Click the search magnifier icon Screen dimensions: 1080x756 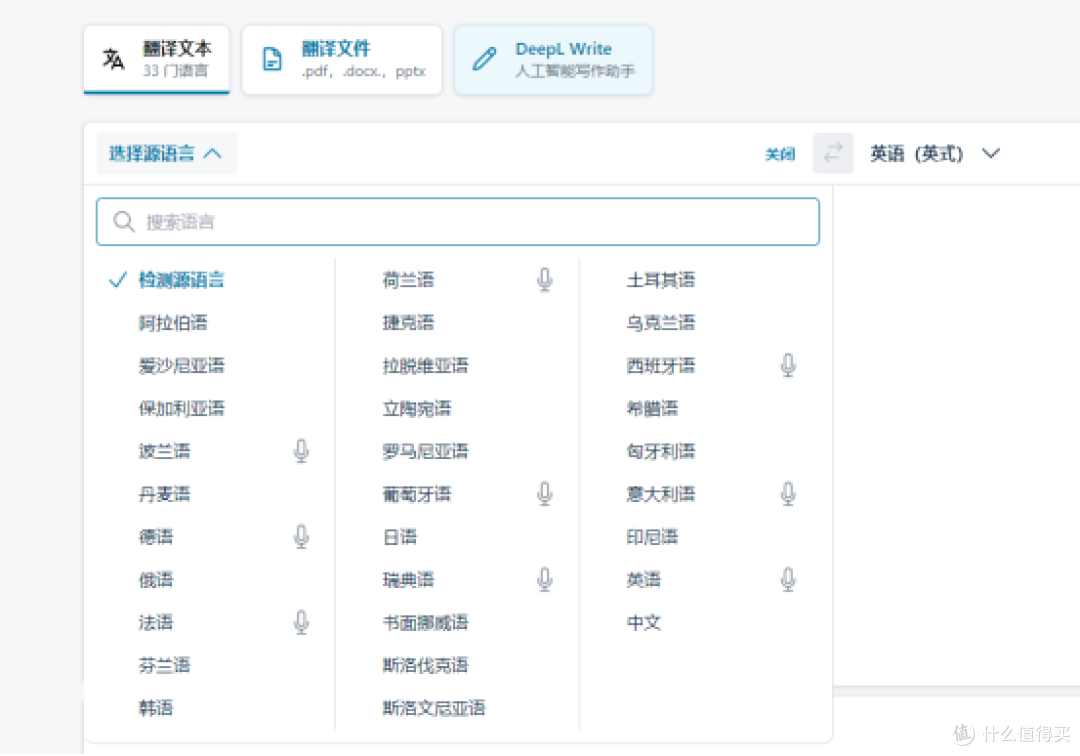[x=124, y=222]
